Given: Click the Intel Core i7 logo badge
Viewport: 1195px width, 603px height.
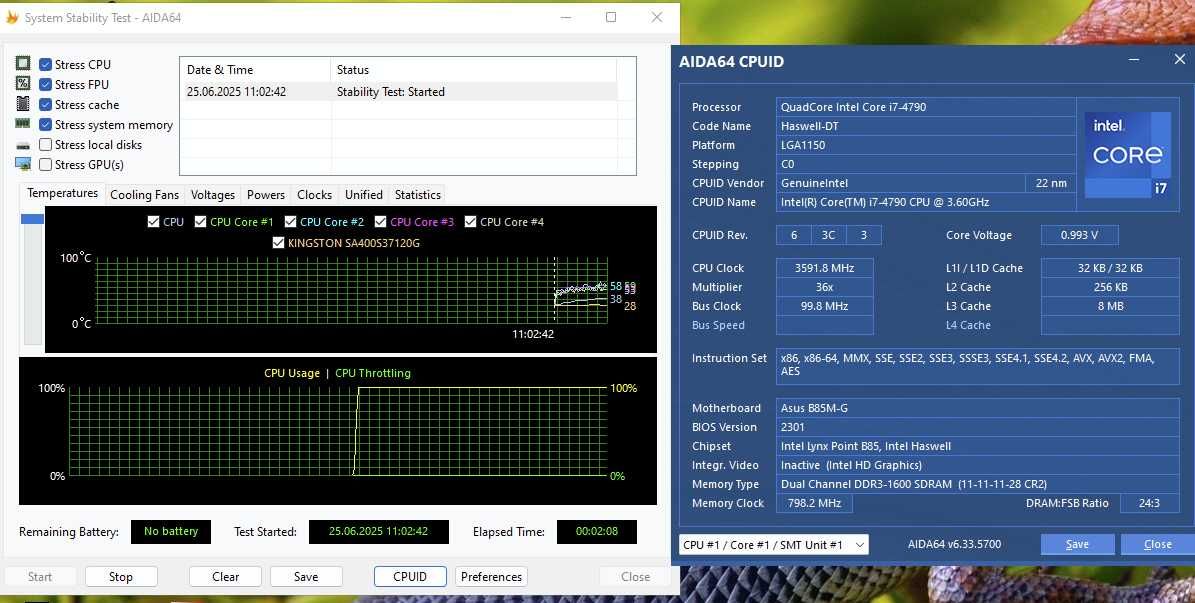Looking at the screenshot, I should point(1128,155).
